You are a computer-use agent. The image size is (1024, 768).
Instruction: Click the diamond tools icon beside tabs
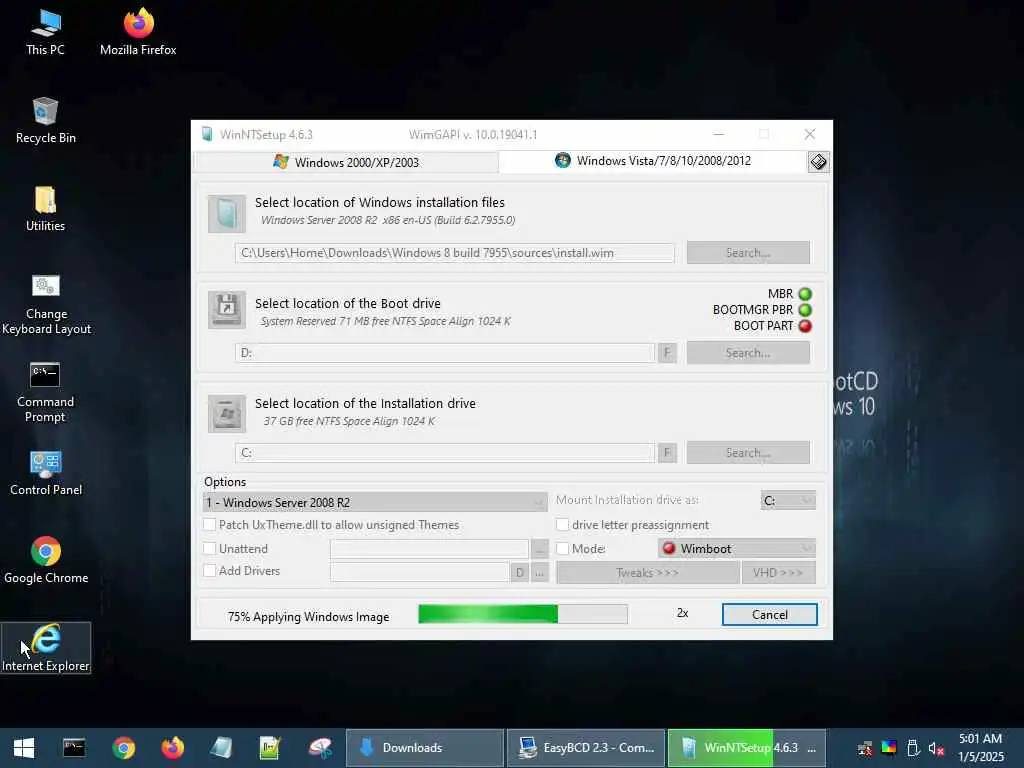click(818, 162)
